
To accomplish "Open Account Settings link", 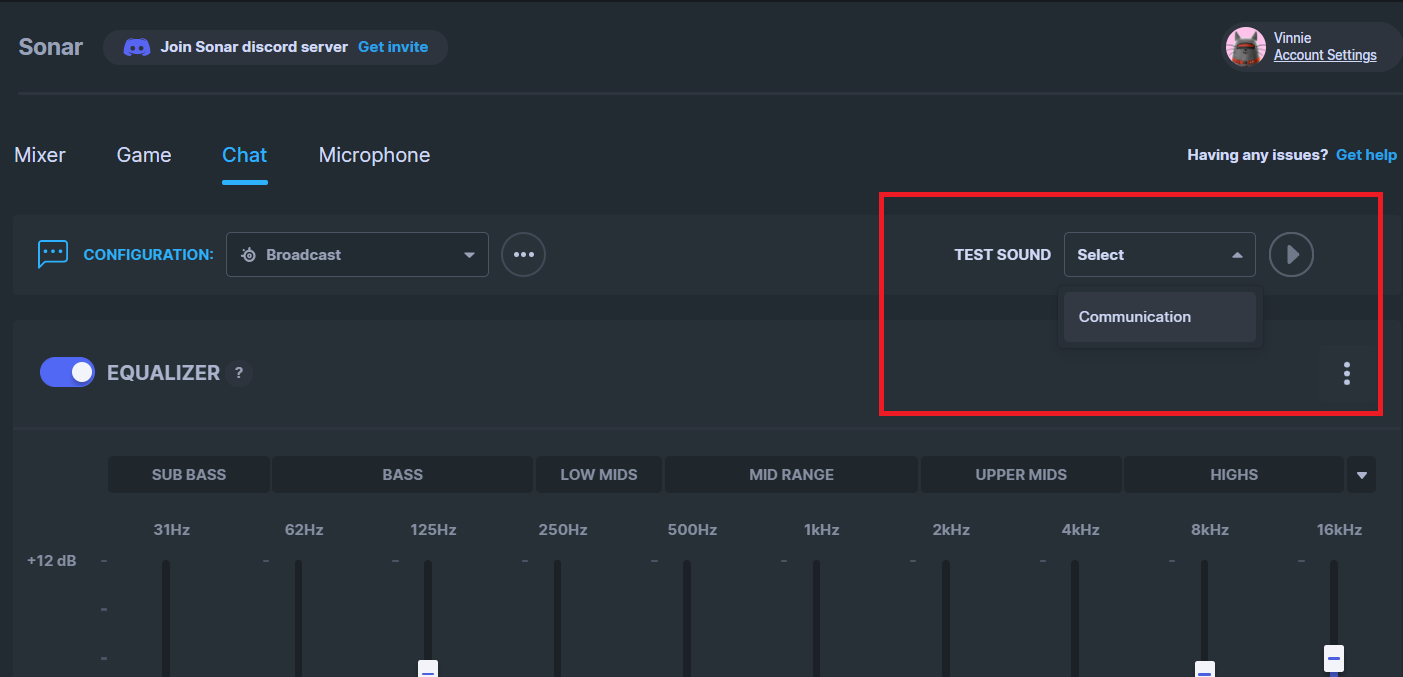I will tap(1325, 55).
